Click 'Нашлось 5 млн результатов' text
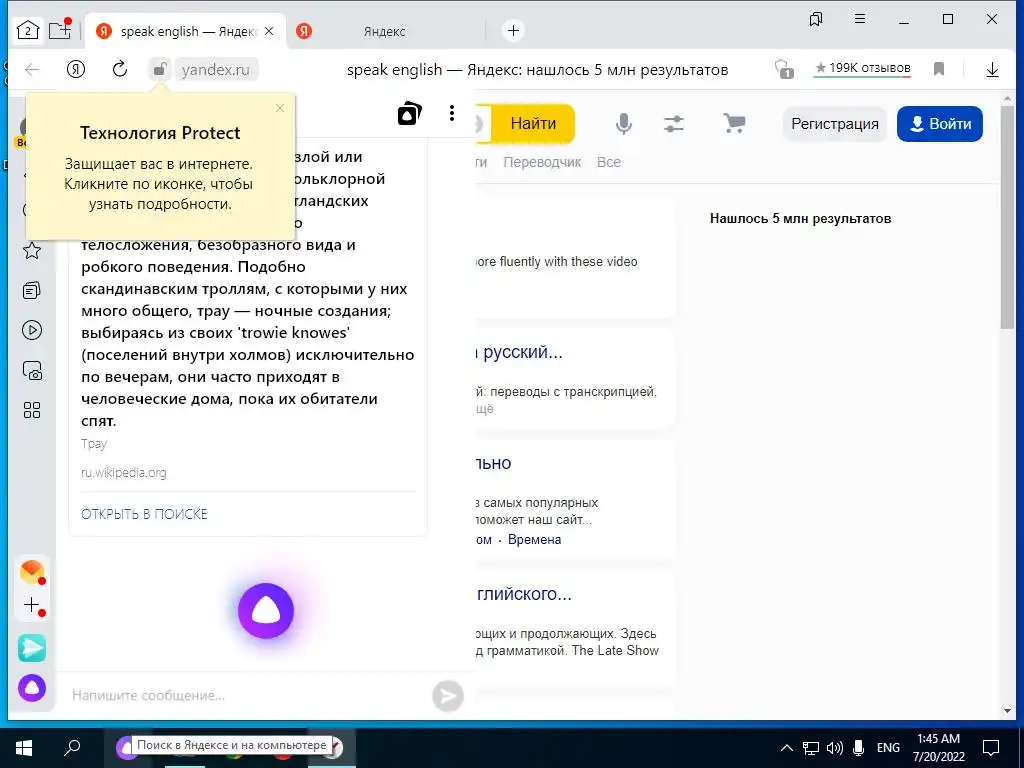This screenshot has height=768, width=1024. coord(800,219)
